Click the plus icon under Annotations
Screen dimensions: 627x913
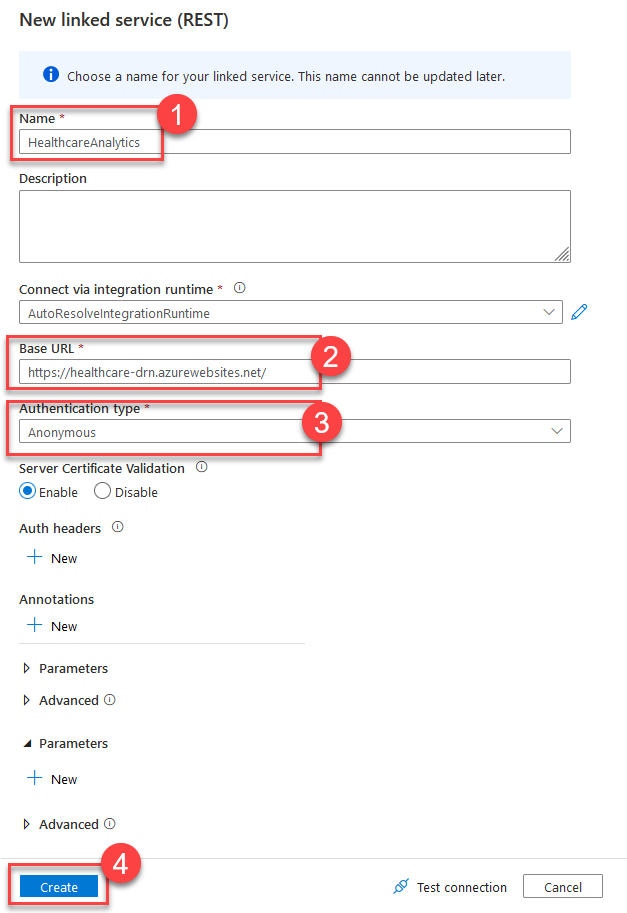(x=37, y=626)
